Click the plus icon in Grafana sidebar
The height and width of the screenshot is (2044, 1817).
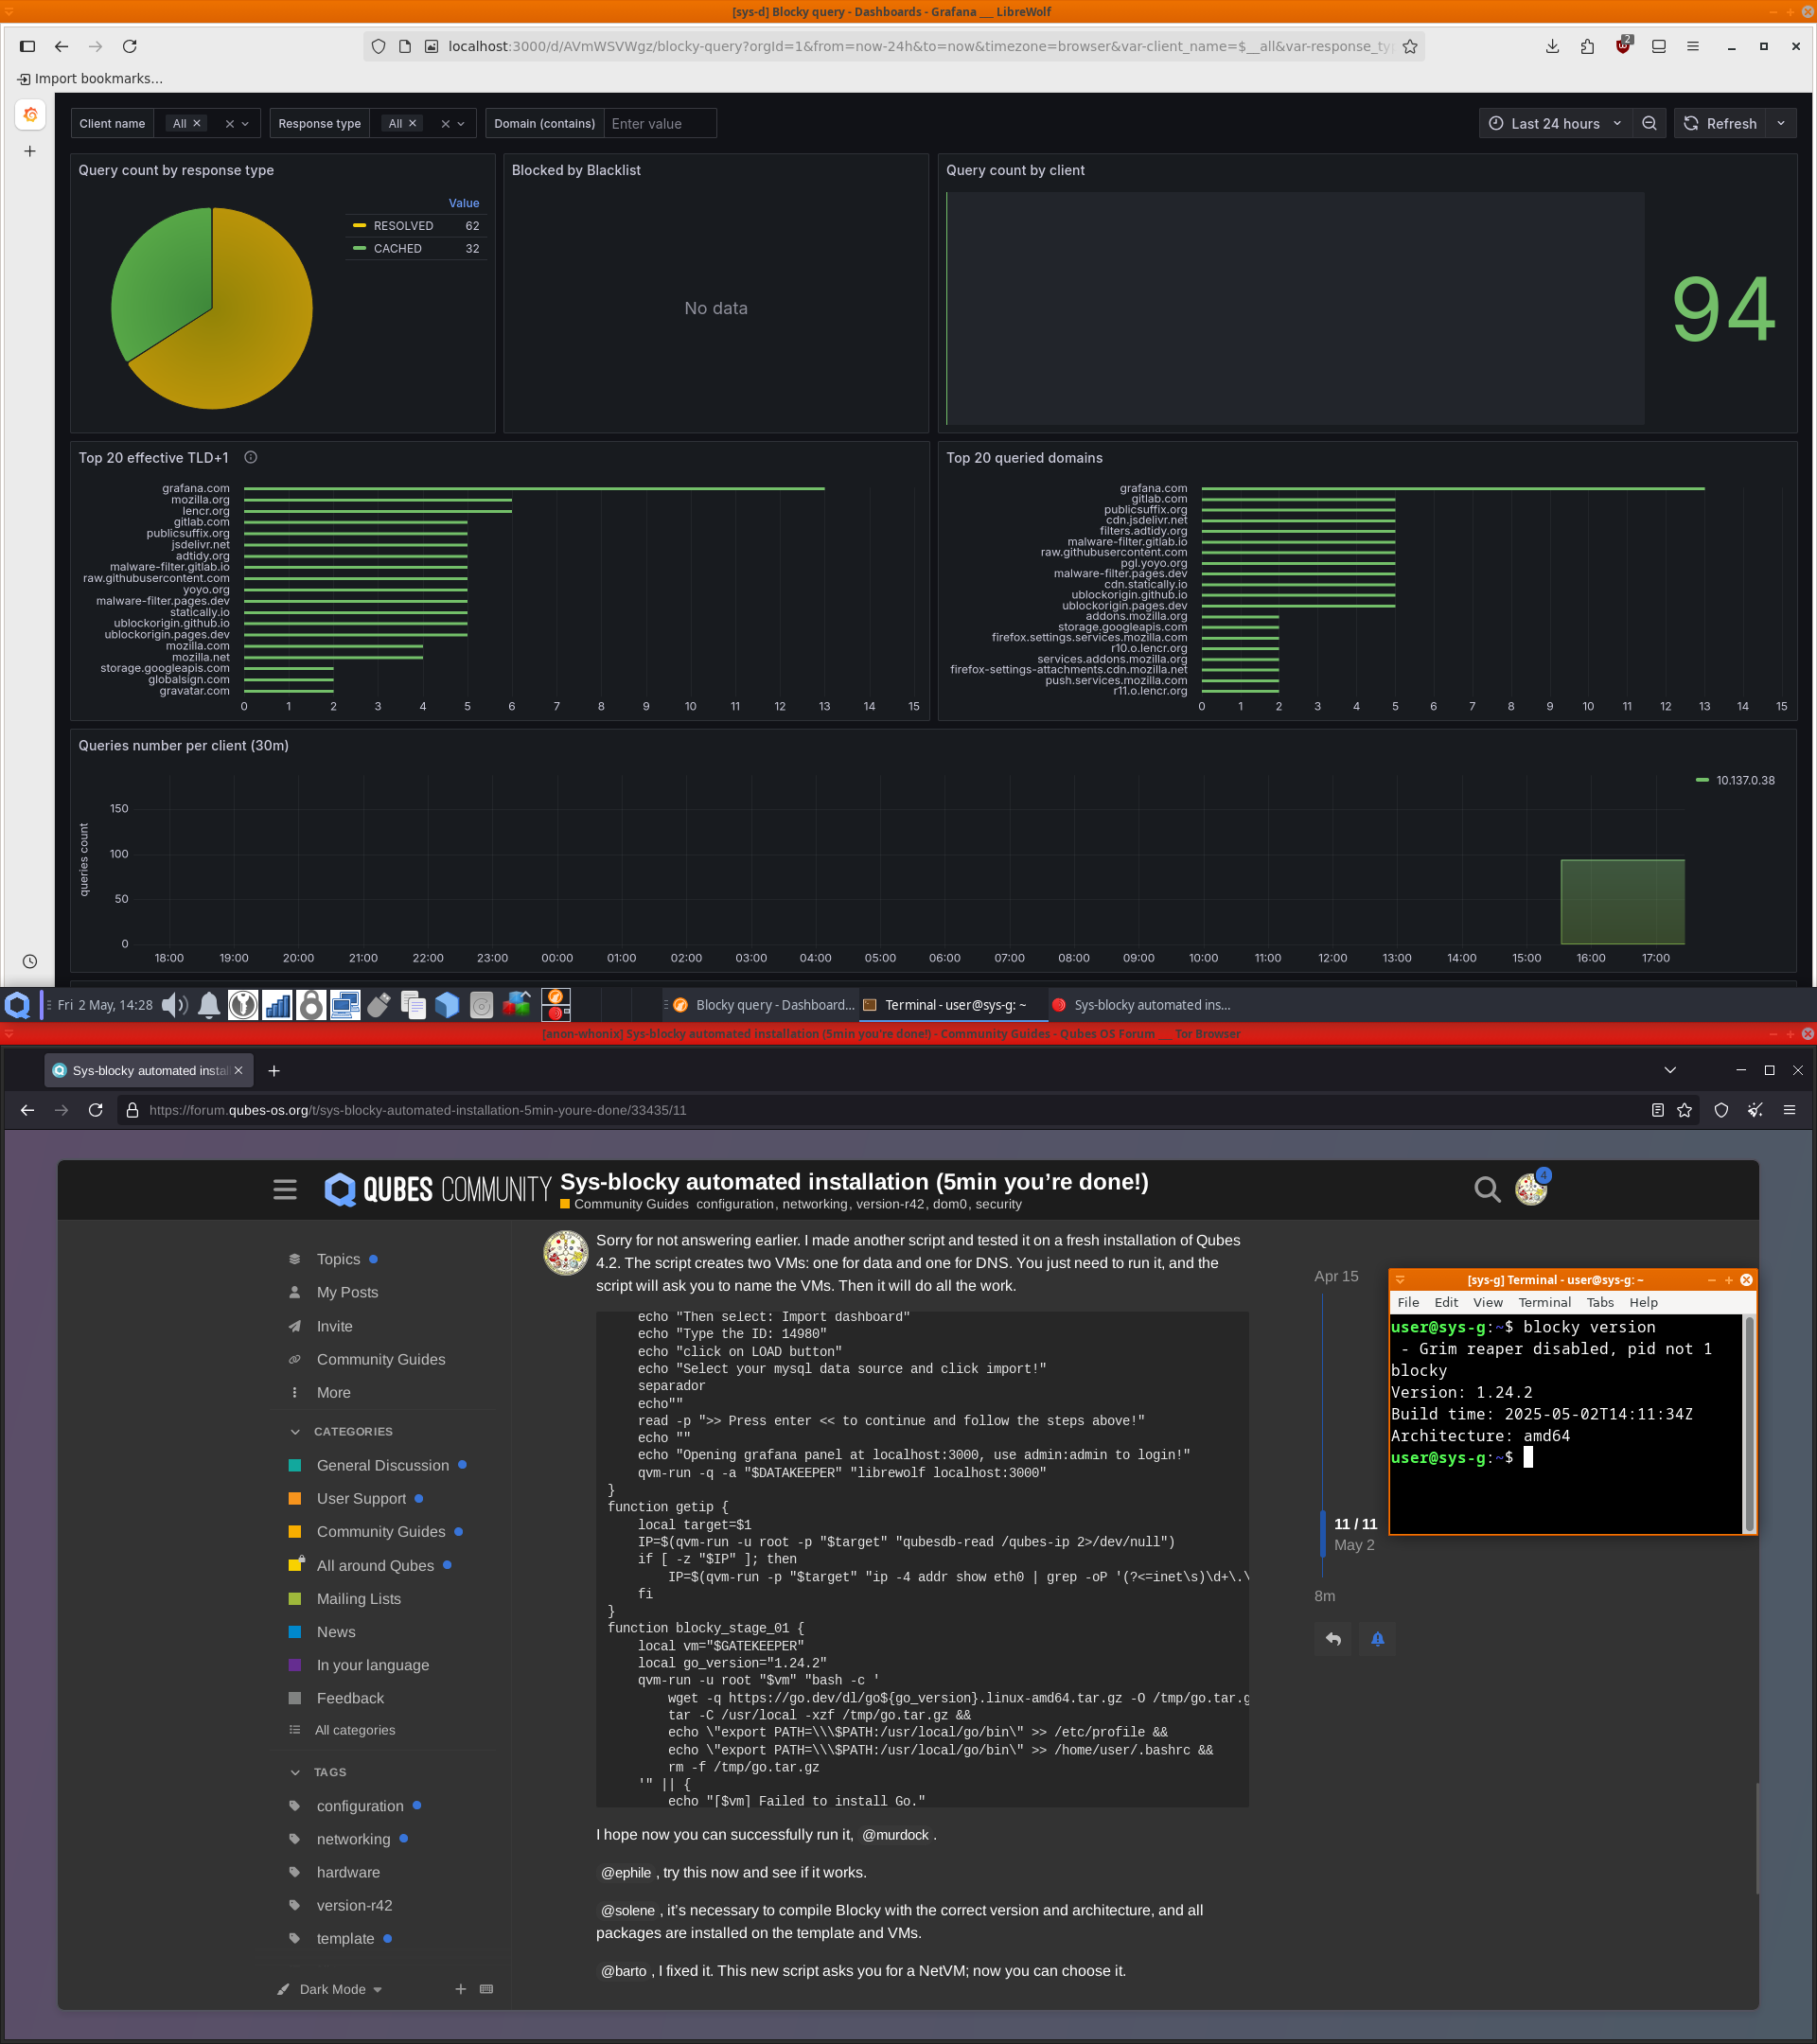pyautogui.click(x=30, y=151)
